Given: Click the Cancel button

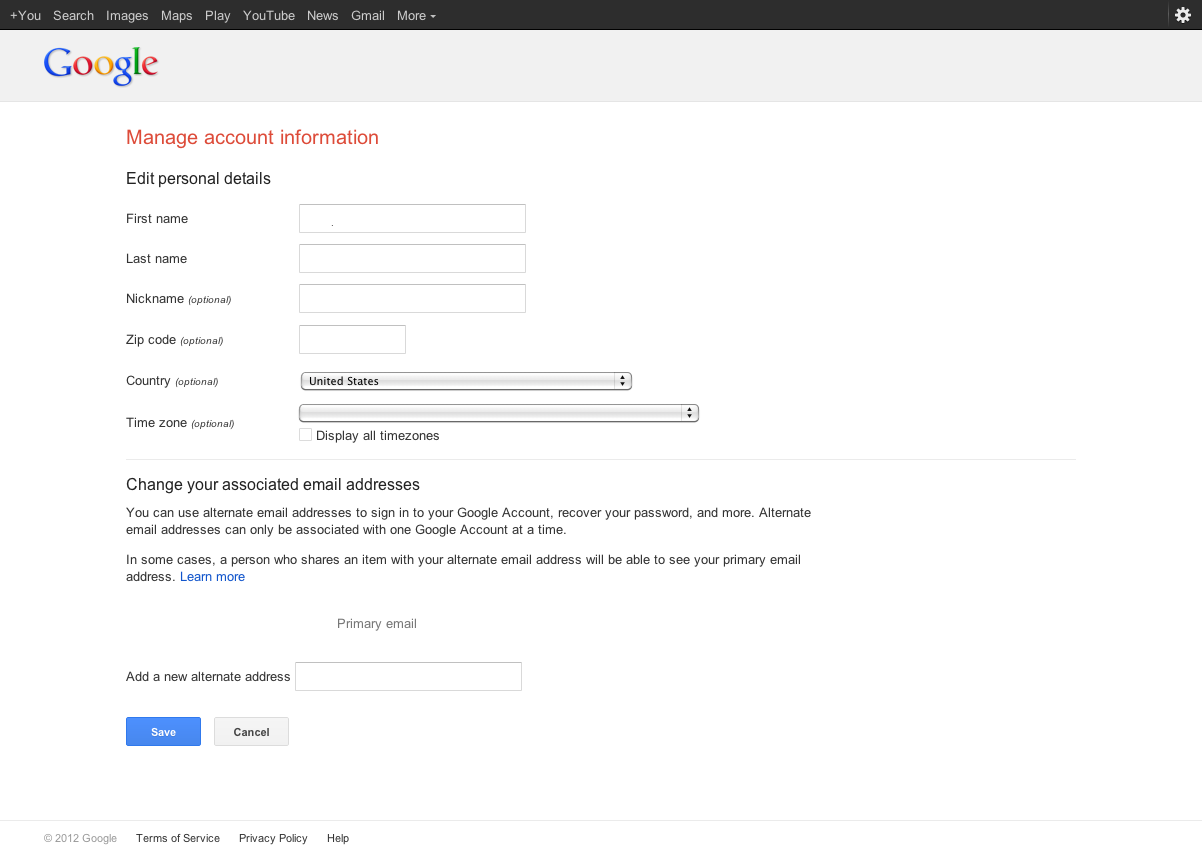Looking at the screenshot, I should [251, 732].
